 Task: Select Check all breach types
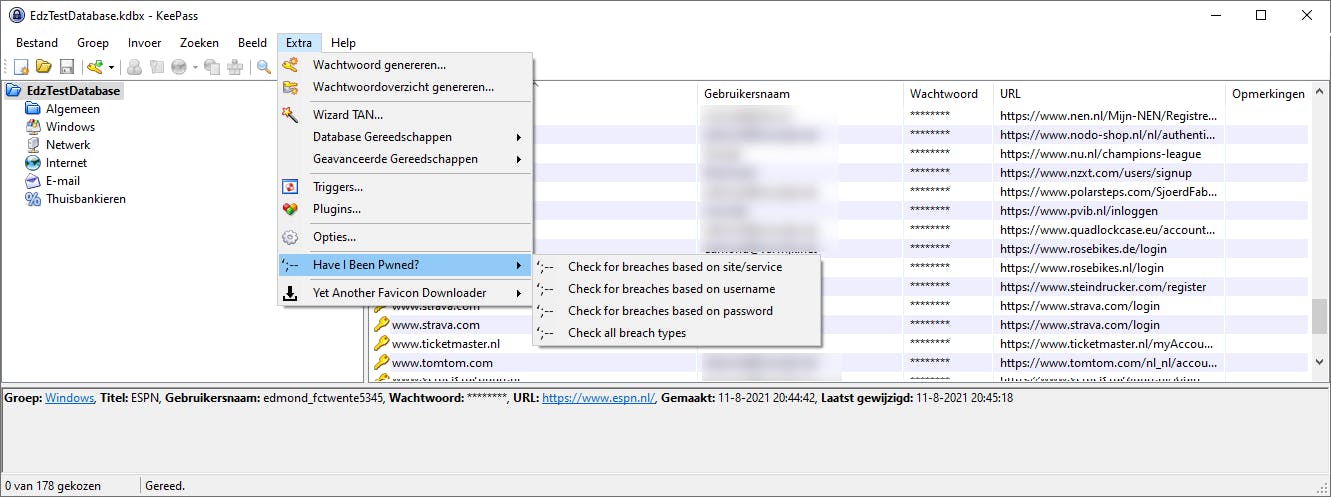(x=677, y=333)
